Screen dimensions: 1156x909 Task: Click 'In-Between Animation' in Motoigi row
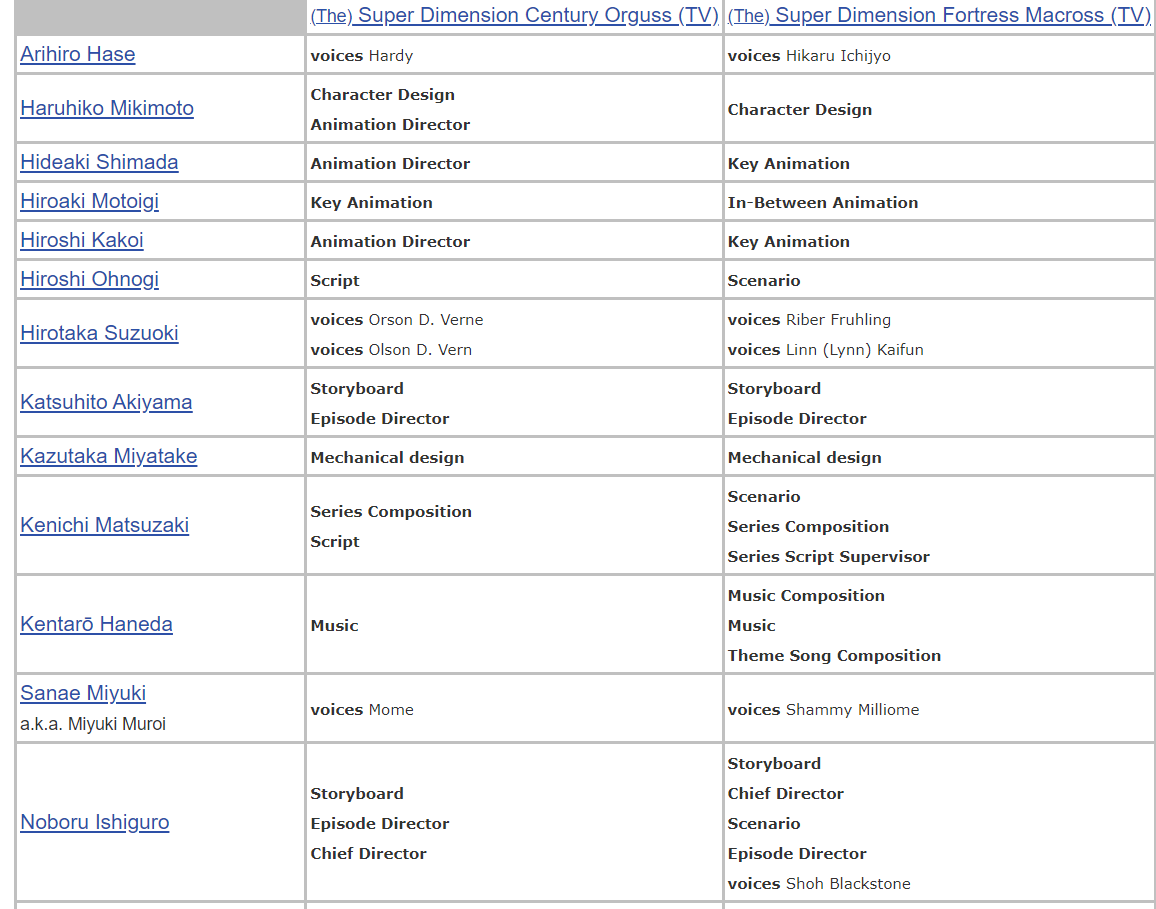823,203
